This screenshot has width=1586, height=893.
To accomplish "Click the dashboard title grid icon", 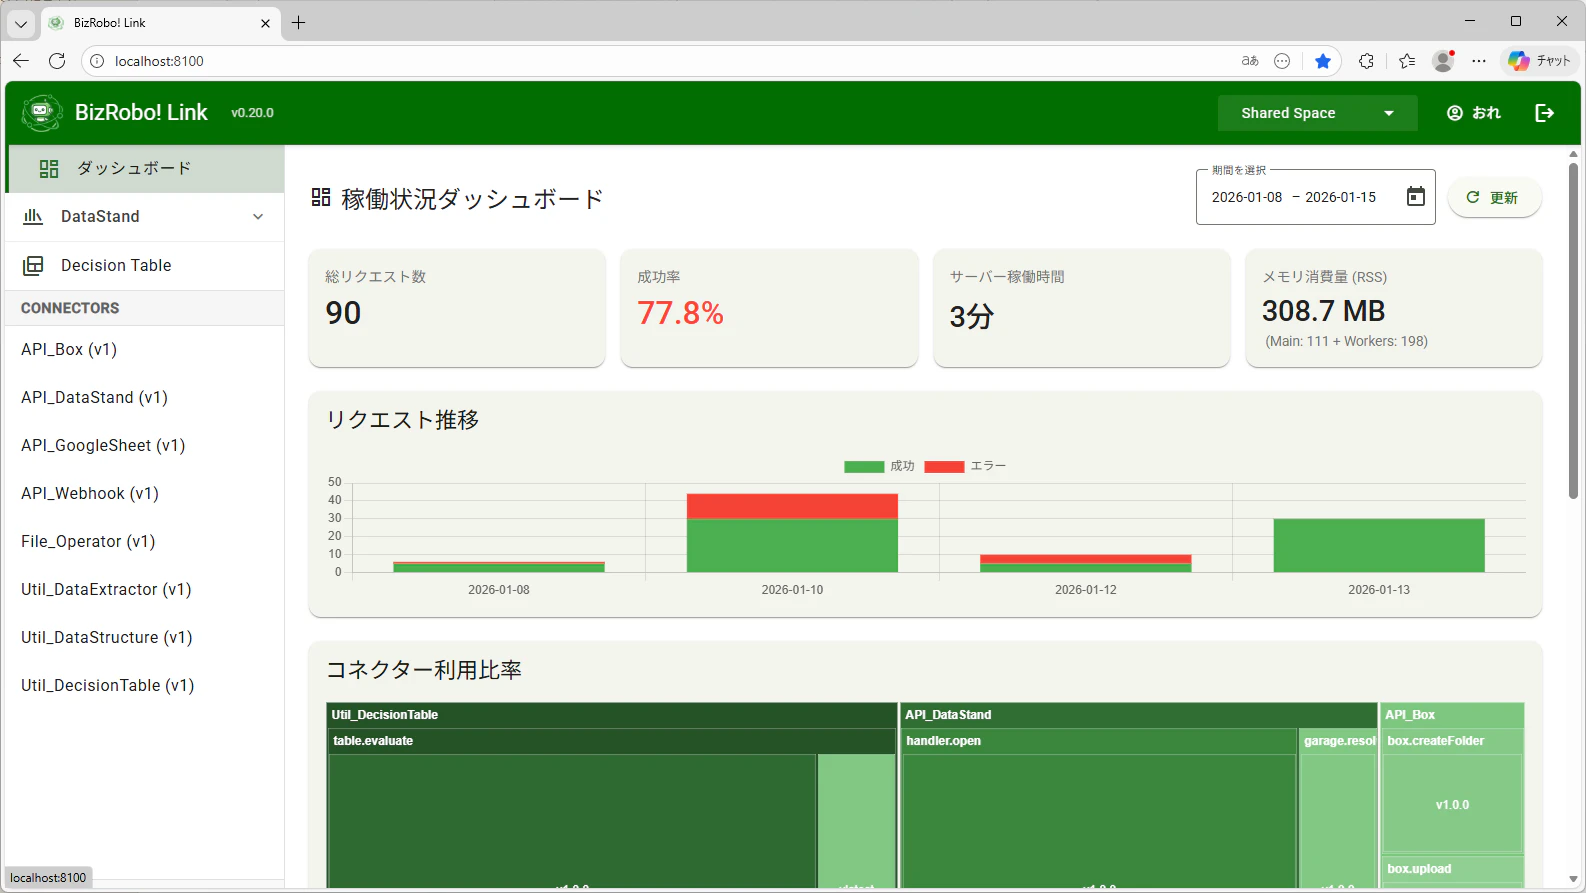I will (320, 197).
